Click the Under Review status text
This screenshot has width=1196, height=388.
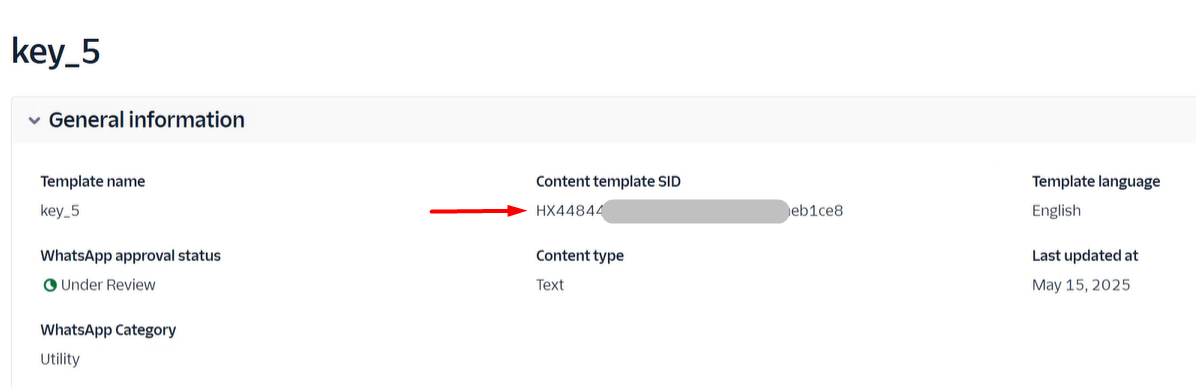(x=108, y=285)
